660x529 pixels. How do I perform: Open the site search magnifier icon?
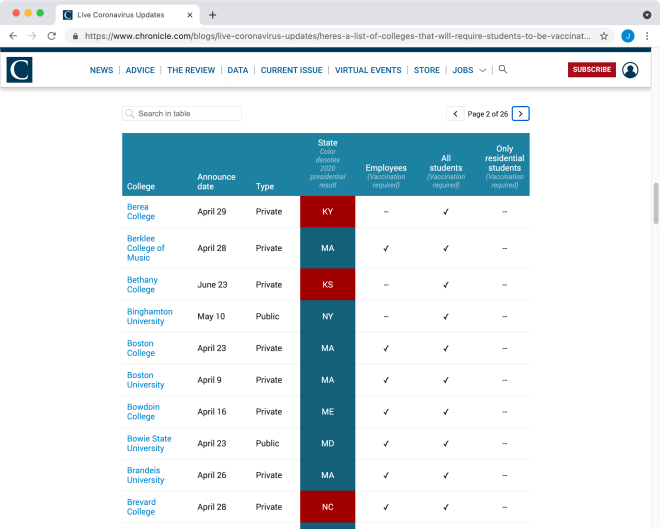click(x=503, y=69)
